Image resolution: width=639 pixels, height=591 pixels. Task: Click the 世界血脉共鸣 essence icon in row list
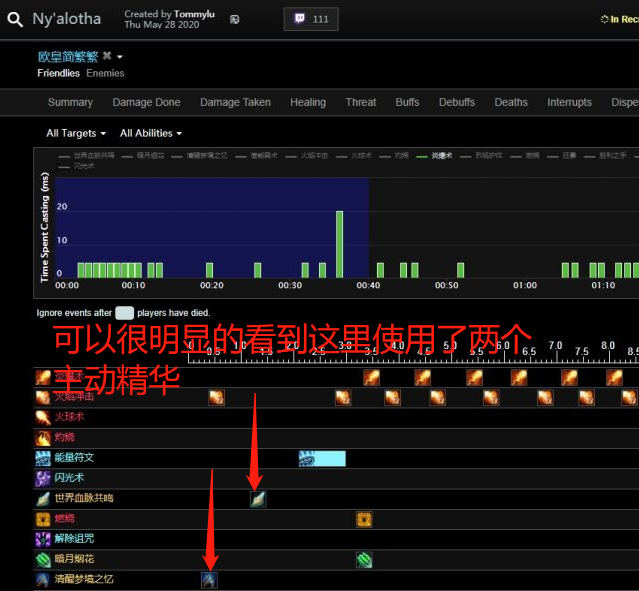[x=43, y=499]
